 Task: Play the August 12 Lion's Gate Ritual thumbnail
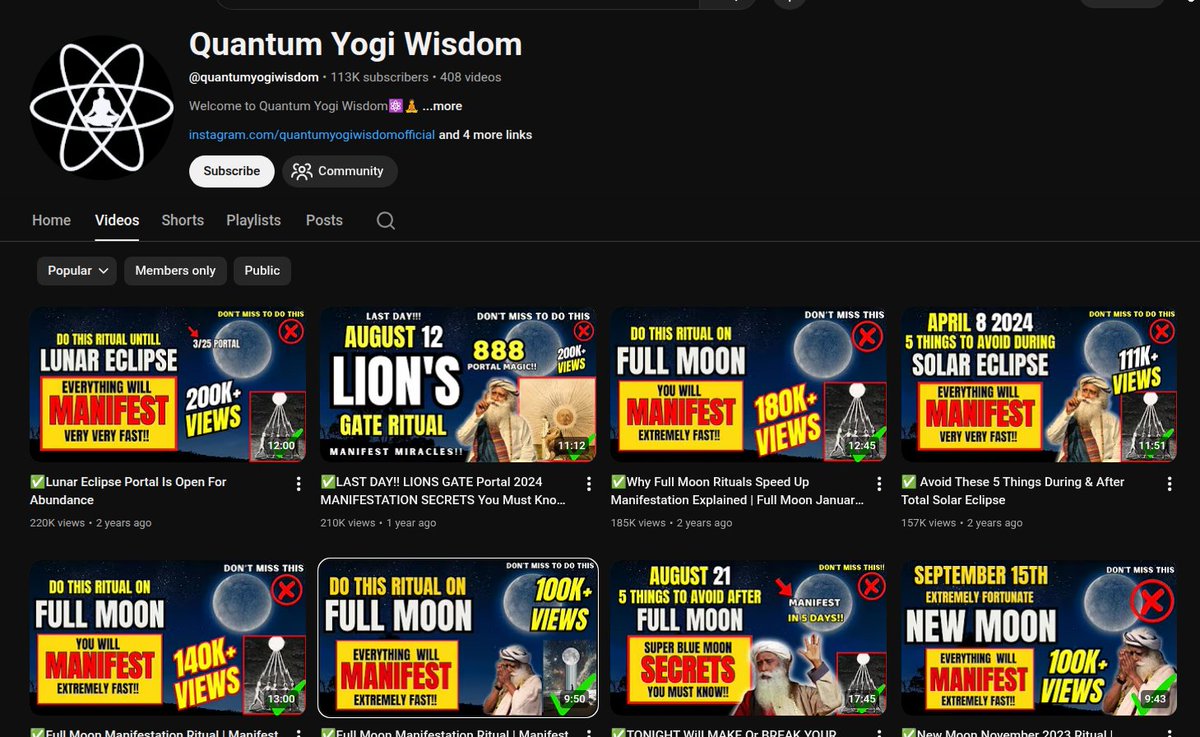[x=458, y=384]
